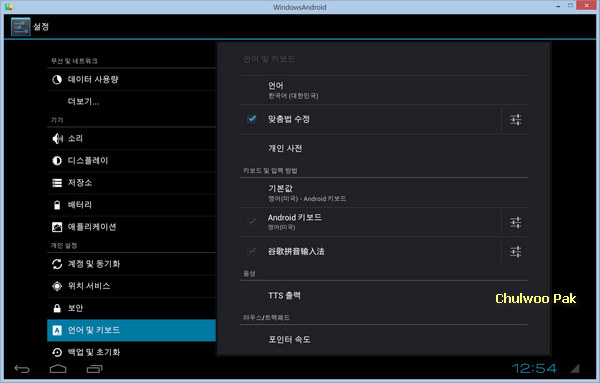Viewport: 600px width, 383px height.
Task: Open TTS 출력 settings
Action: click(384, 295)
